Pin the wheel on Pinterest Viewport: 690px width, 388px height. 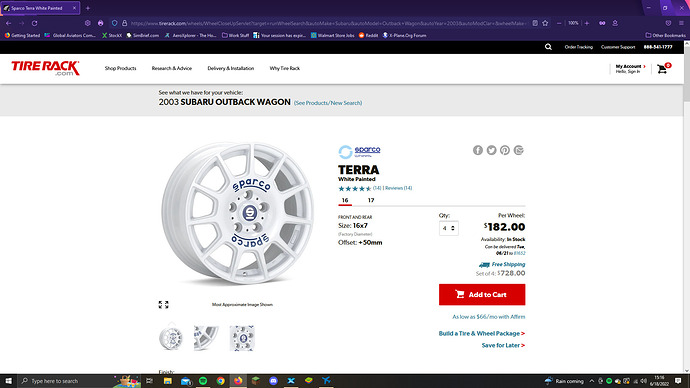point(505,150)
